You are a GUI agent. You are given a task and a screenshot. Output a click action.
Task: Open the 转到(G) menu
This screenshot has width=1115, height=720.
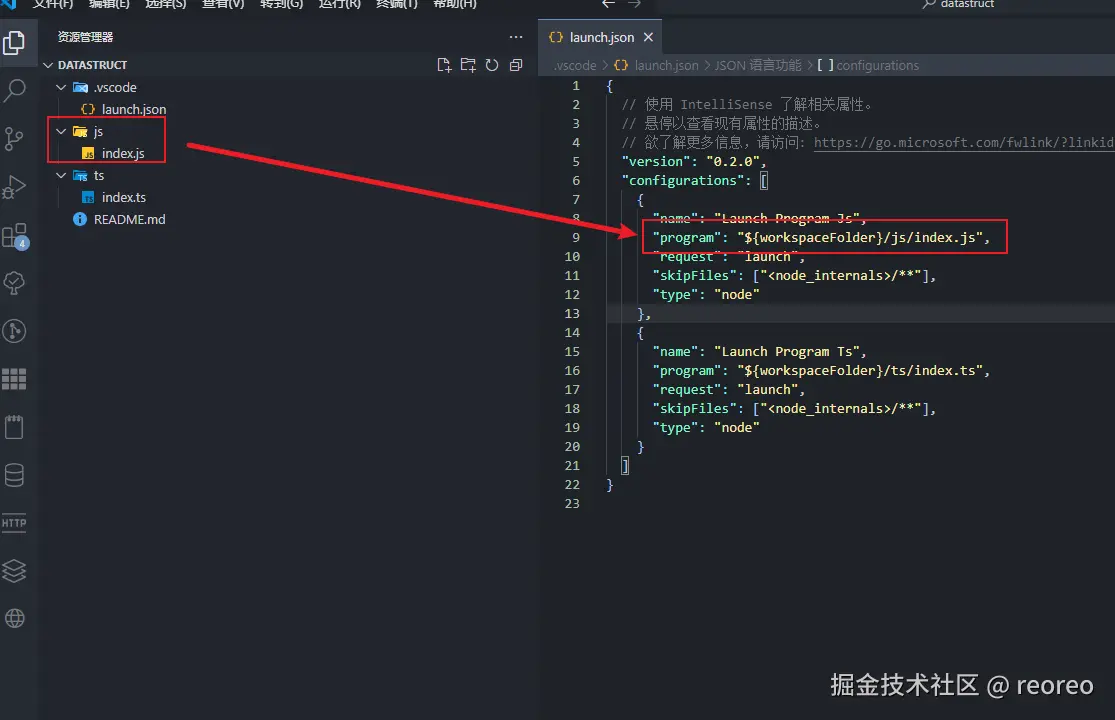coord(282,4)
